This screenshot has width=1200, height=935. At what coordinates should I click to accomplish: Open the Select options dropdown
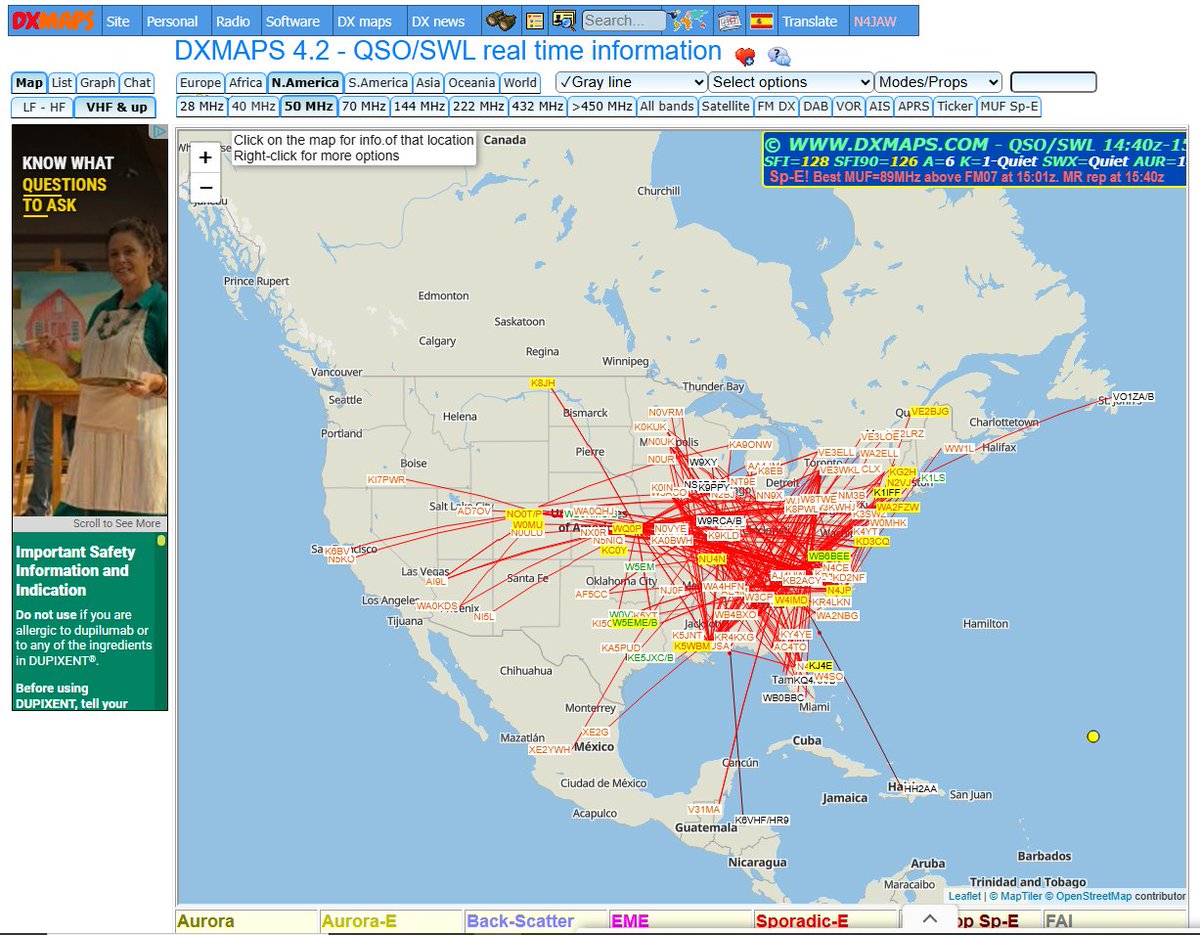tap(791, 82)
